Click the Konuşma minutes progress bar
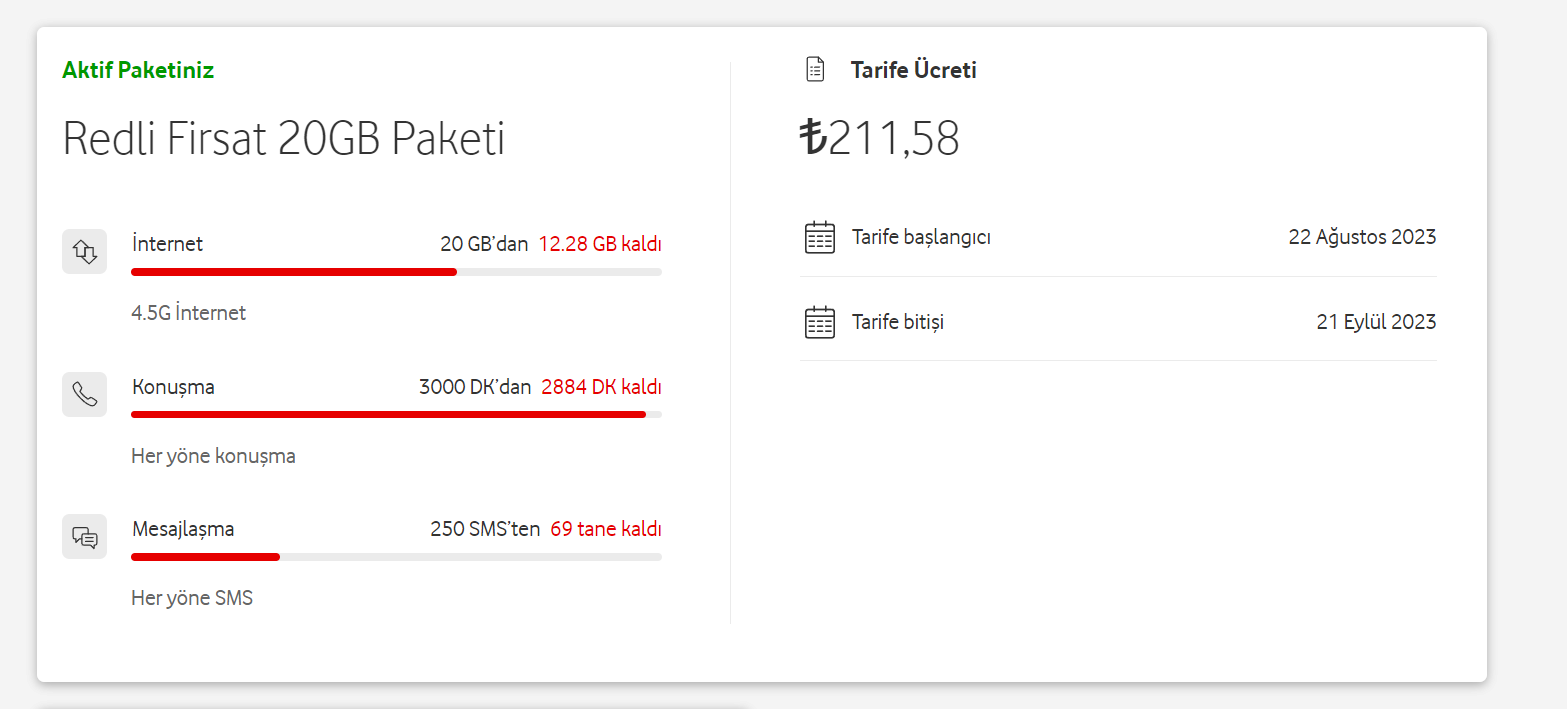 396,414
